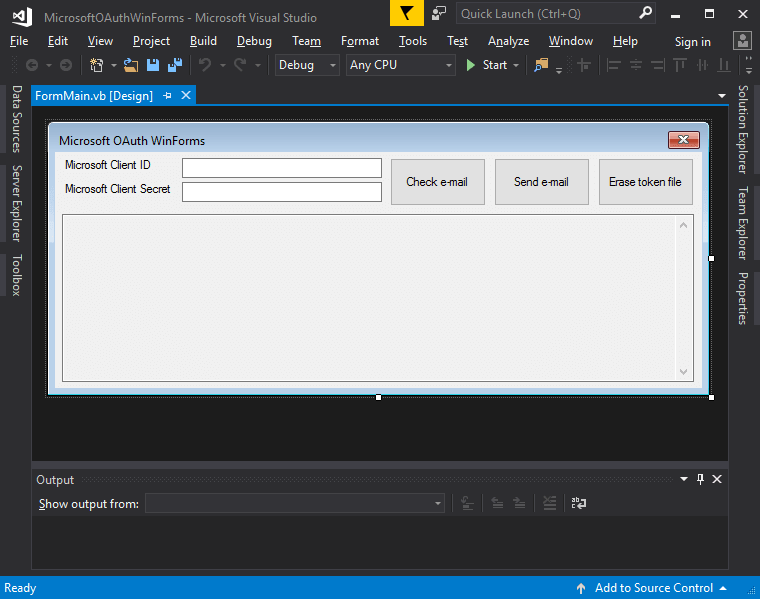Open the Analyze menu
760x599 pixels.
pos(508,41)
